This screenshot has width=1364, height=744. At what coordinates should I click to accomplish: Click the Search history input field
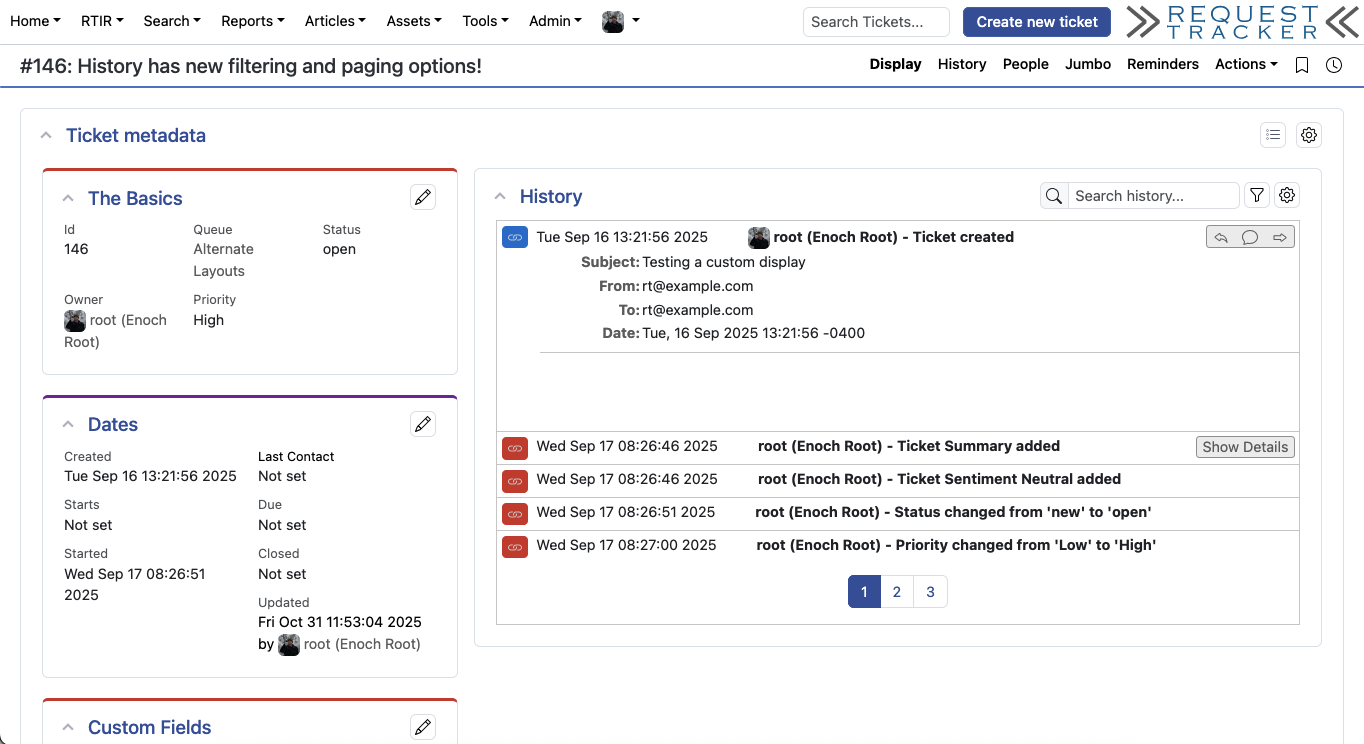coord(1153,196)
